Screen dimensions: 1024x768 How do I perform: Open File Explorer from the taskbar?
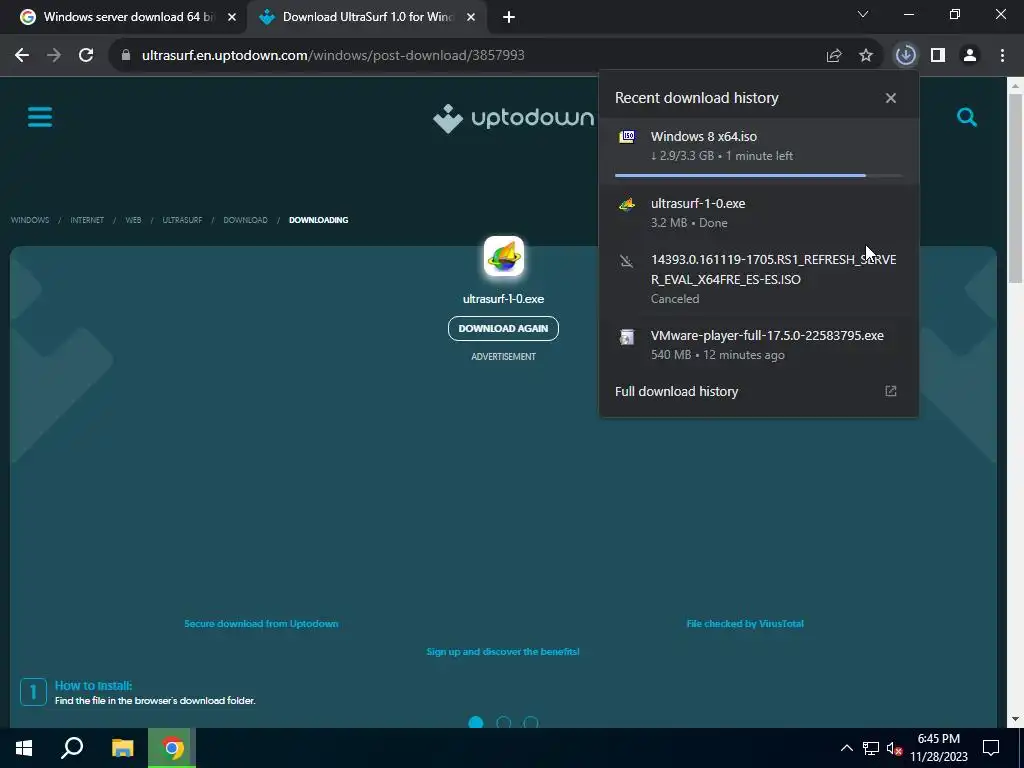(x=122, y=748)
